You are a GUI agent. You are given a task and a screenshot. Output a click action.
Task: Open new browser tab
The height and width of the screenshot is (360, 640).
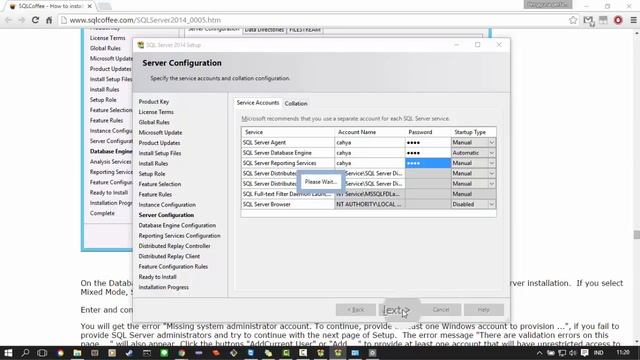click(105, 6)
